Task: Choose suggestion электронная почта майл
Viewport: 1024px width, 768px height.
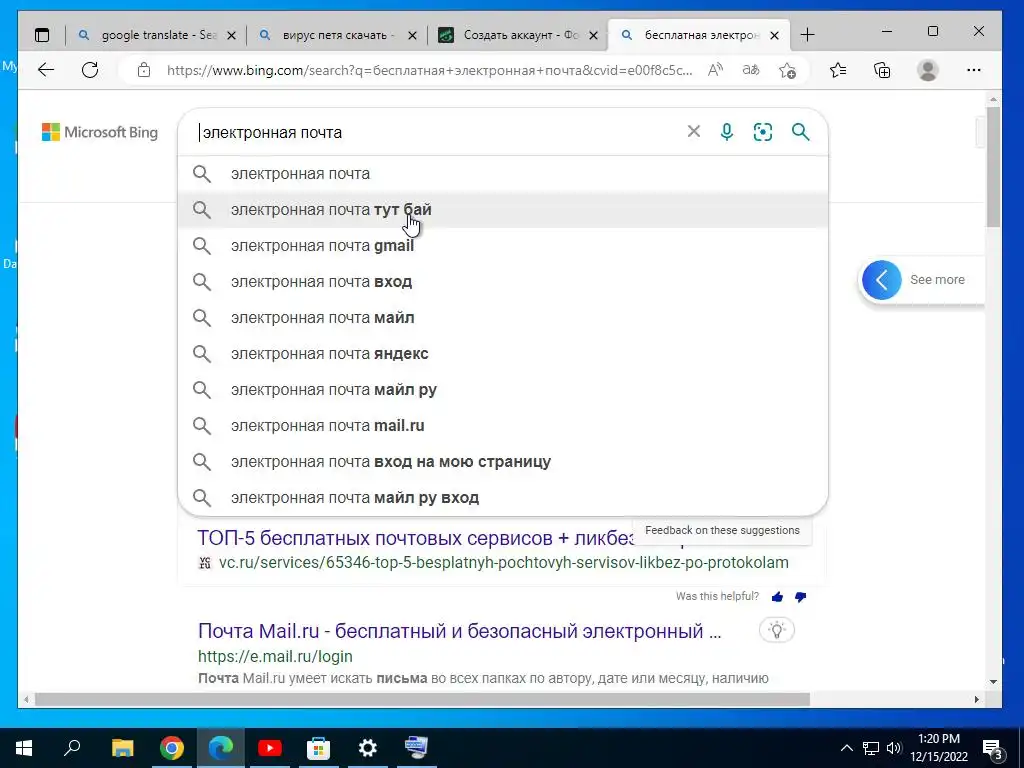Action: (x=503, y=317)
